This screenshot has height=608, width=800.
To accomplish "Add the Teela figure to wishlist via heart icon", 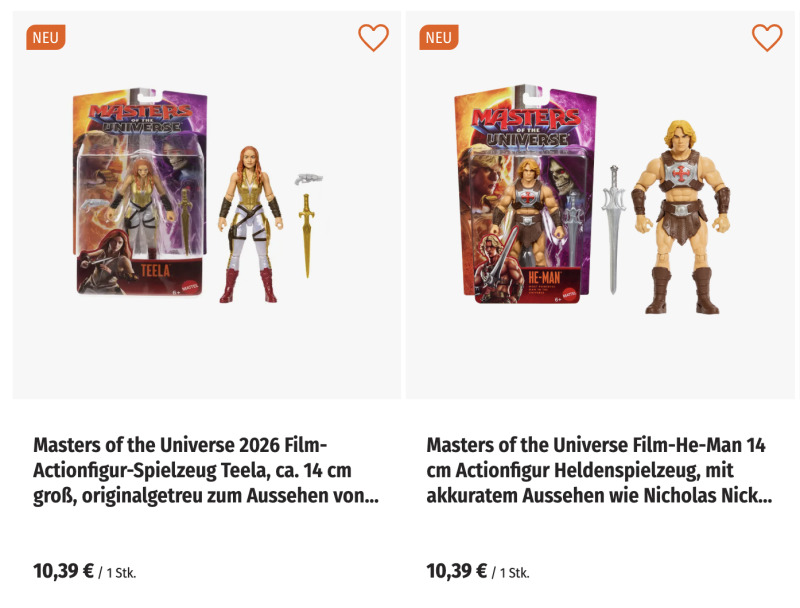I will pos(373,38).
